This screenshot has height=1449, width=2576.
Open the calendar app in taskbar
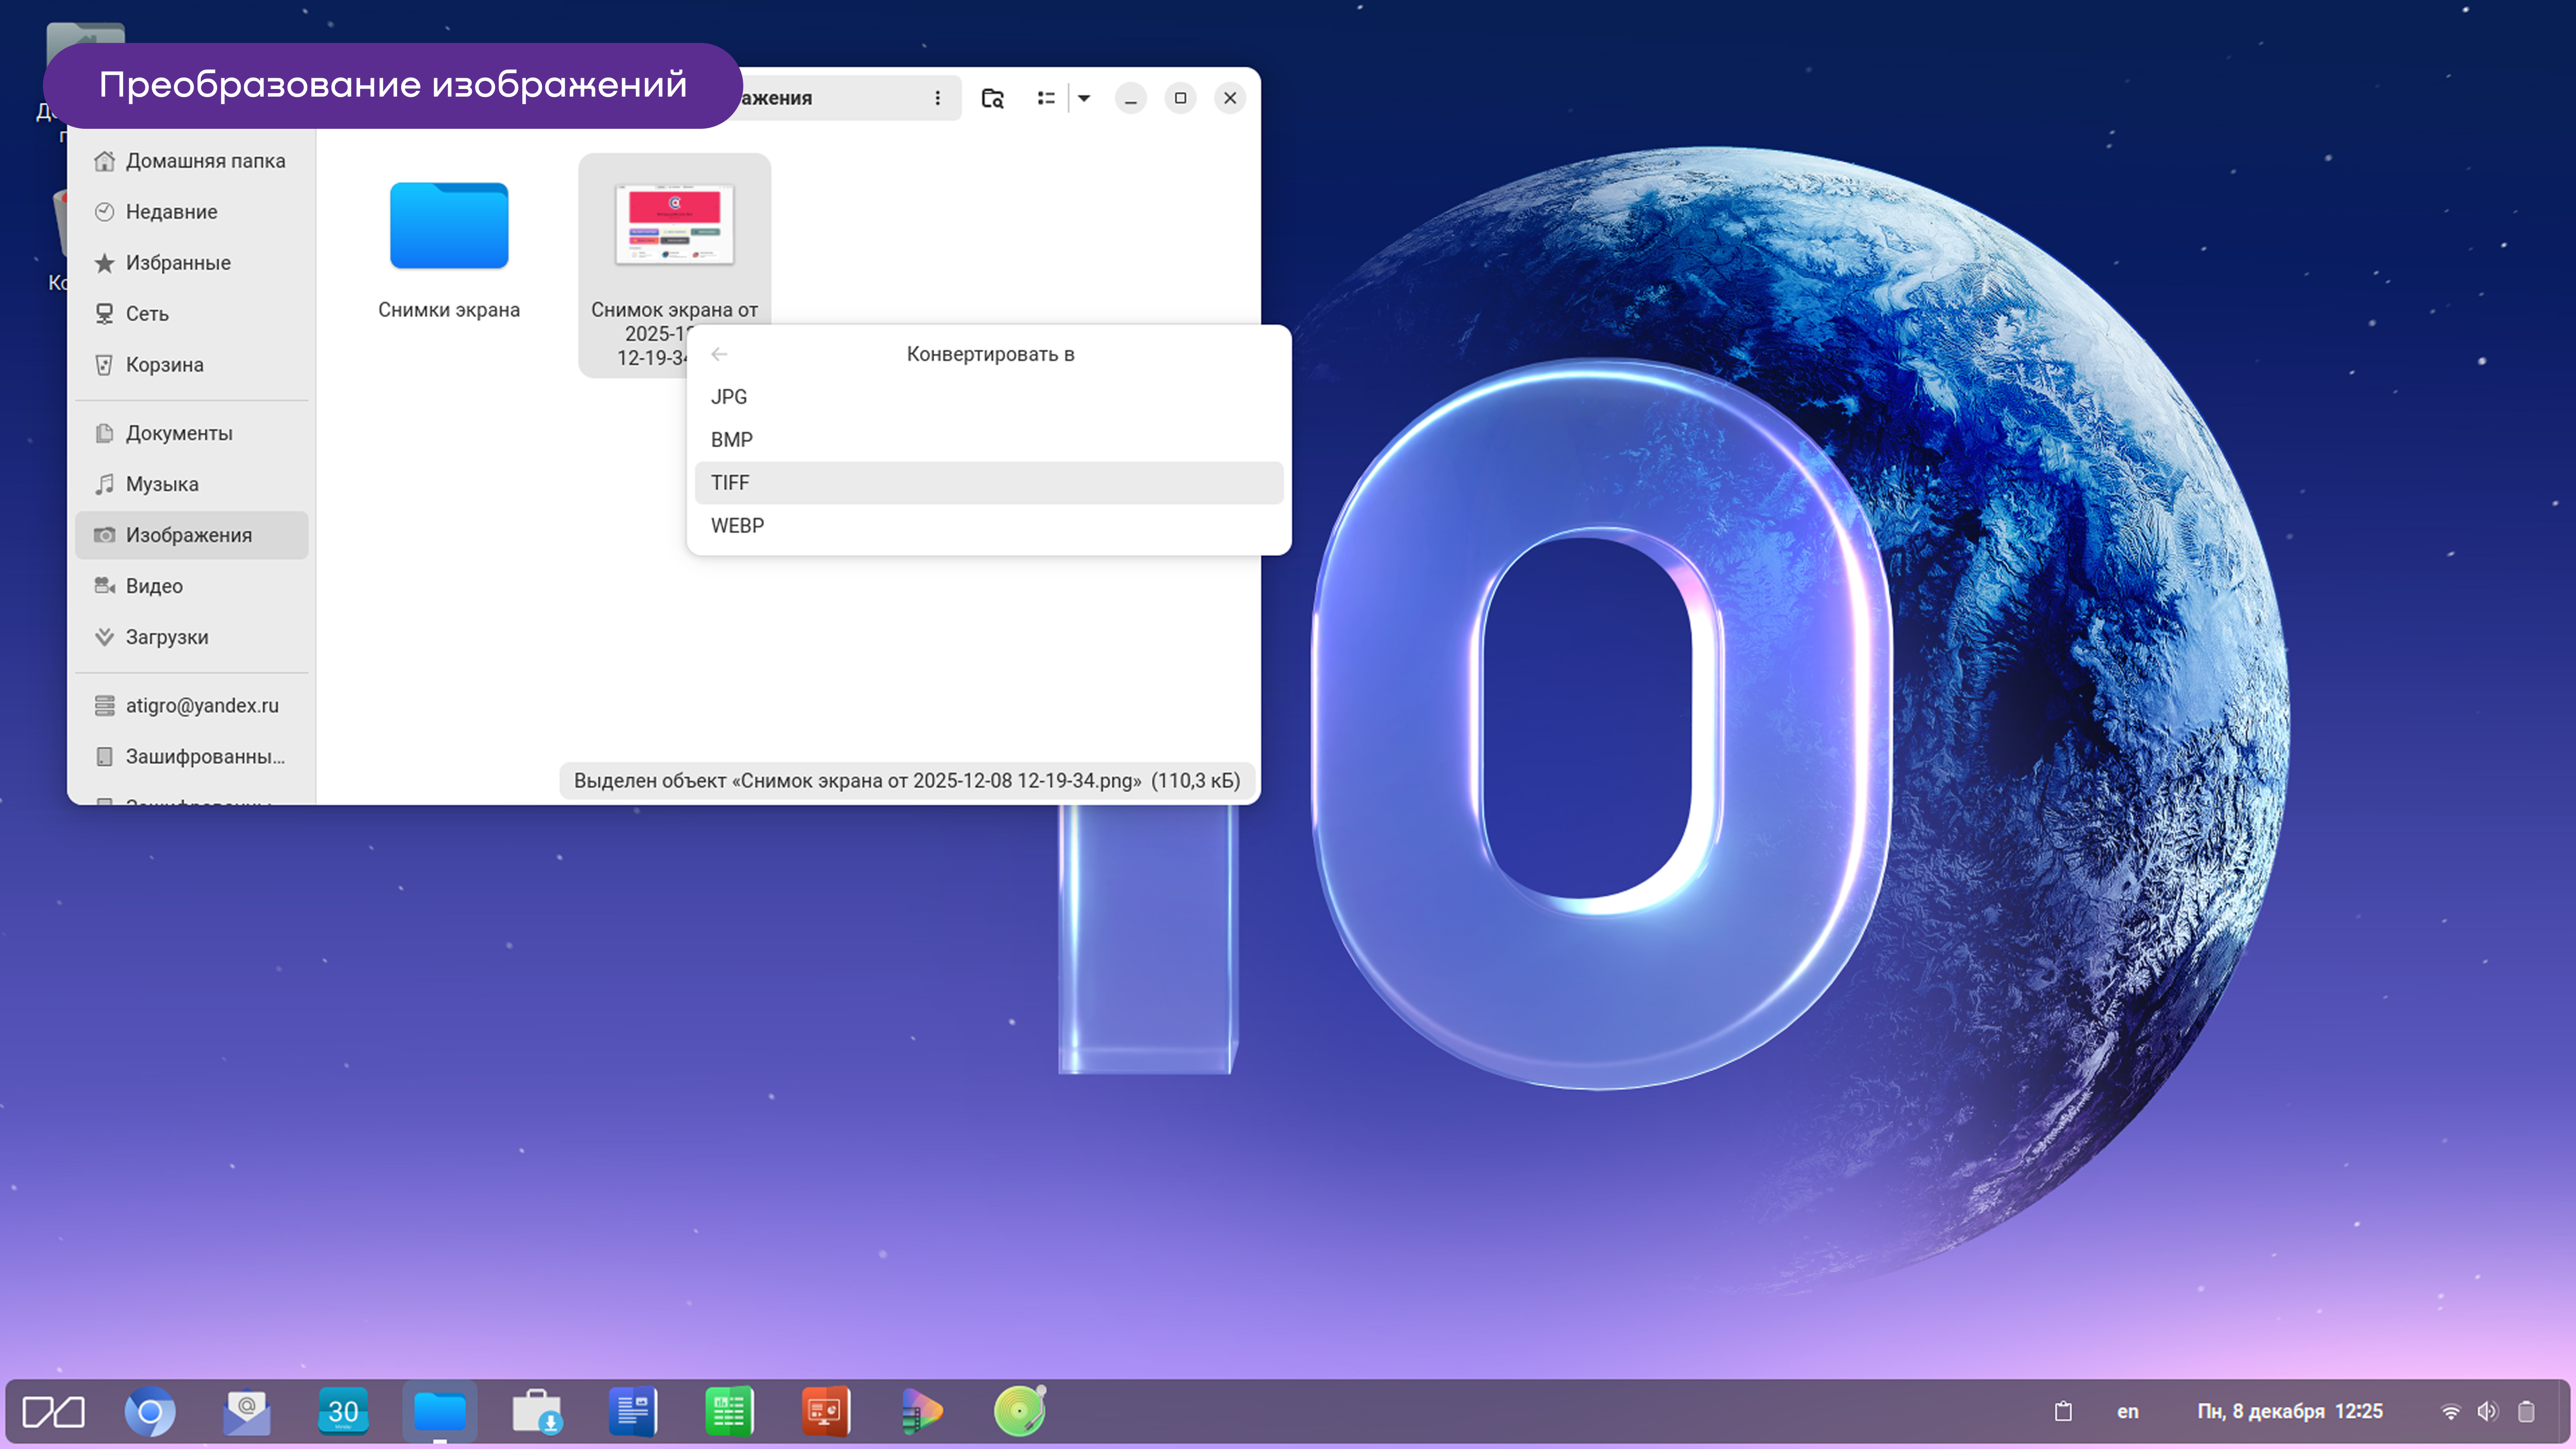(343, 1411)
